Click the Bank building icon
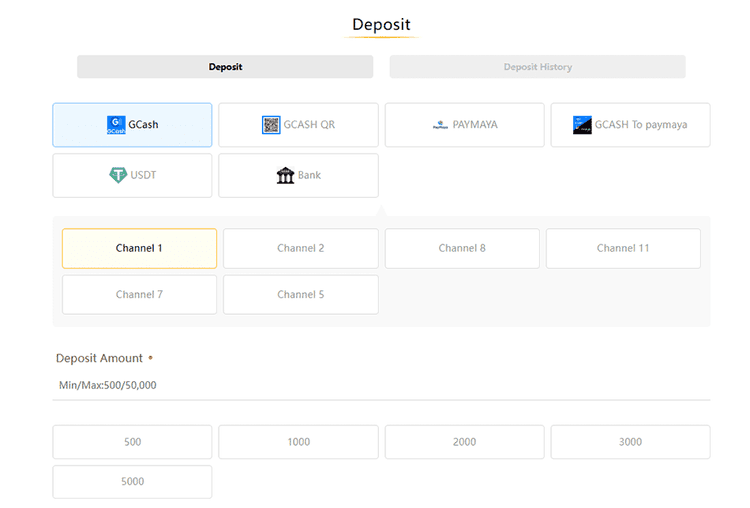 286,175
